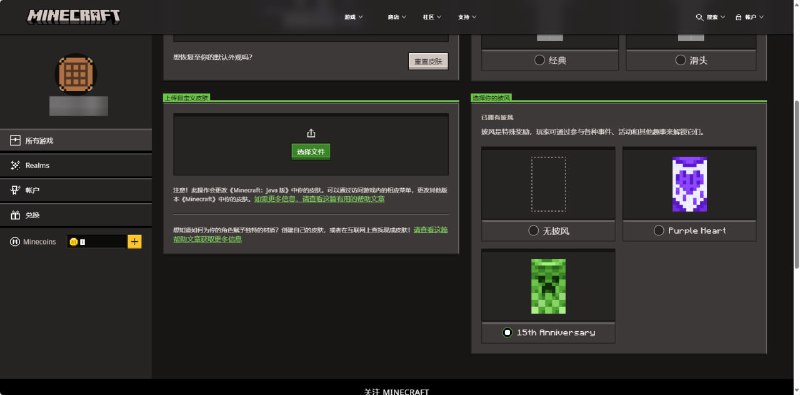Image resolution: width=800 pixels, height=395 pixels.
Task: Click the Purple Heart cape image
Action: (x=689, y=184)
